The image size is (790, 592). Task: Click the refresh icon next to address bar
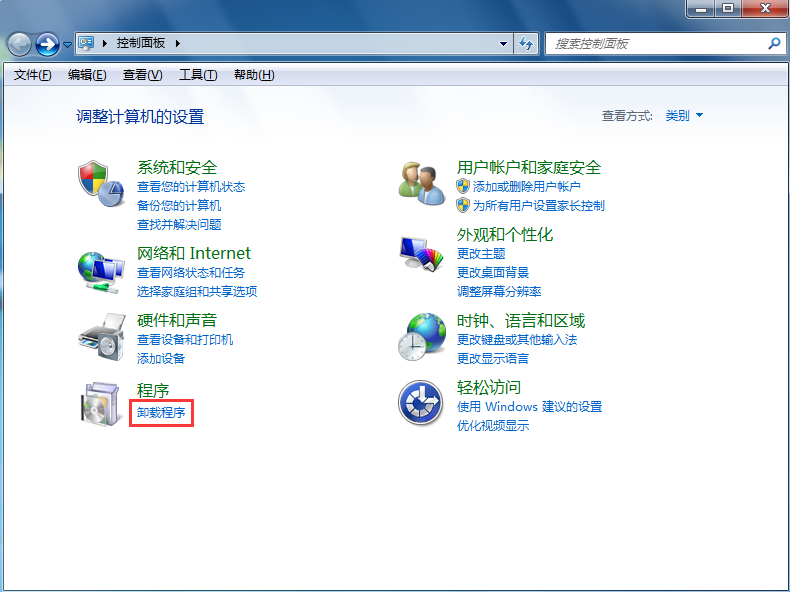526,44
